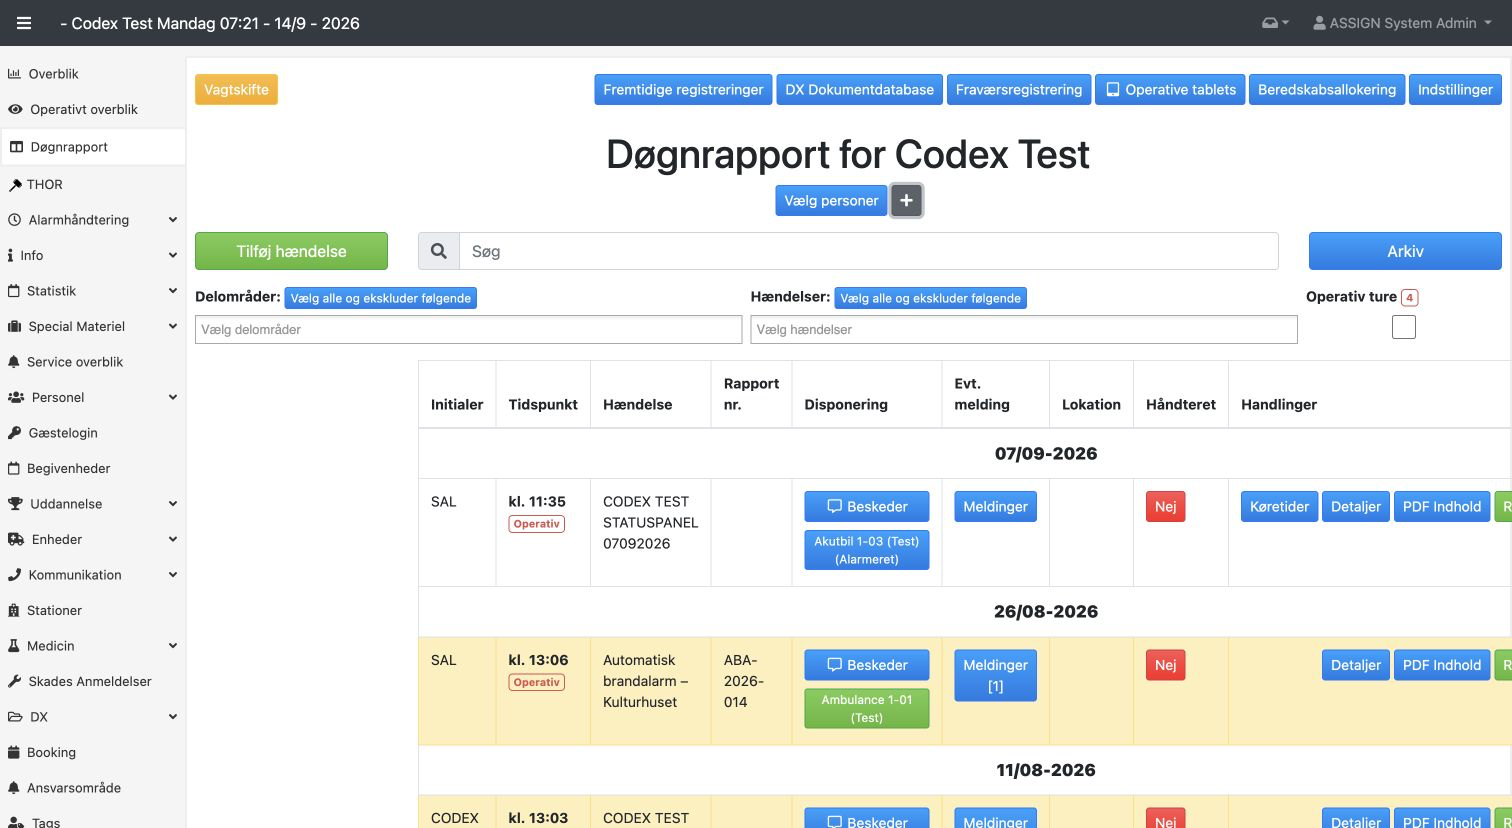Open Fremtidige registreringer
The width and height of the screenshot is (1512, 828).
click(x=683, y=89)
